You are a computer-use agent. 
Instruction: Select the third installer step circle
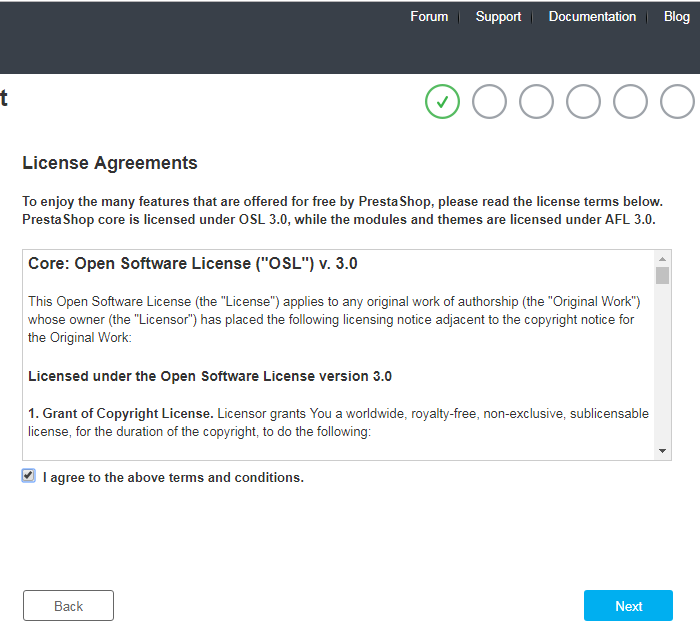536,102
